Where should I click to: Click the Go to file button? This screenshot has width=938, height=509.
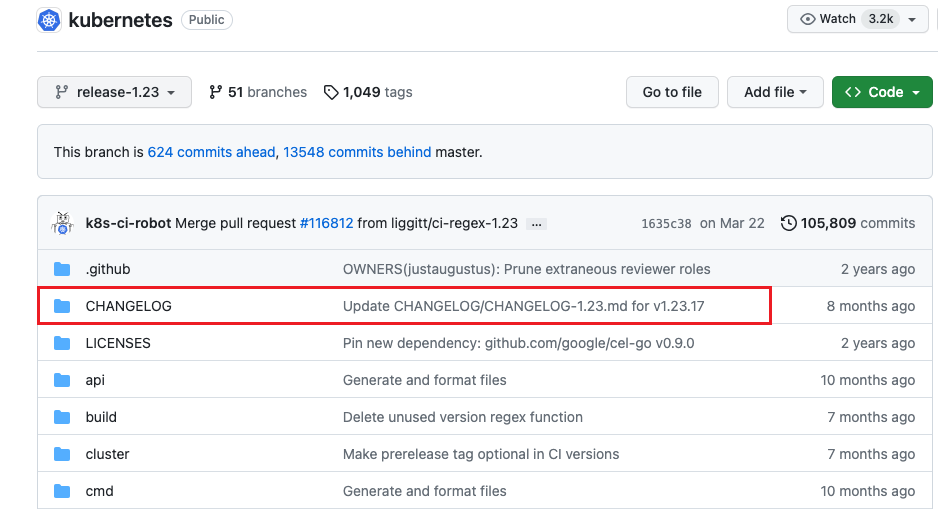click(672, 92)
